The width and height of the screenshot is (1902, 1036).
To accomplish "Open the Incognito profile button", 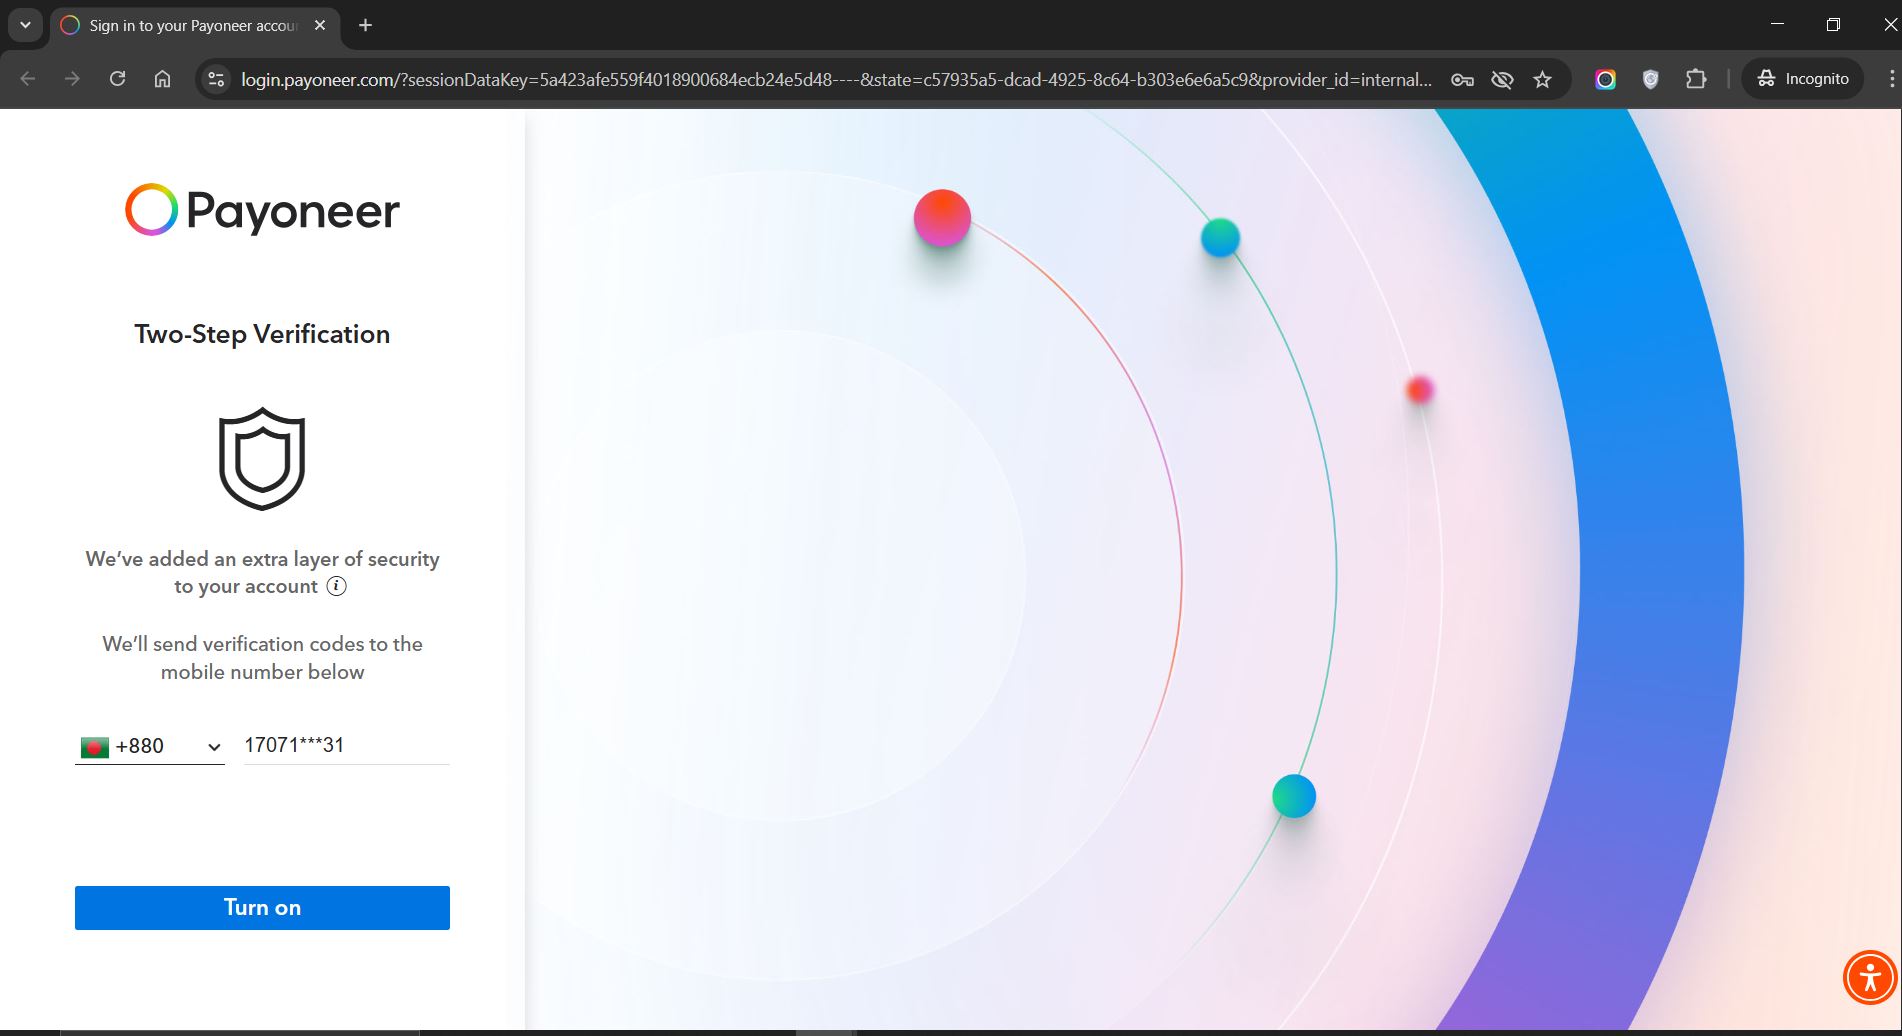I will 1803,79.
